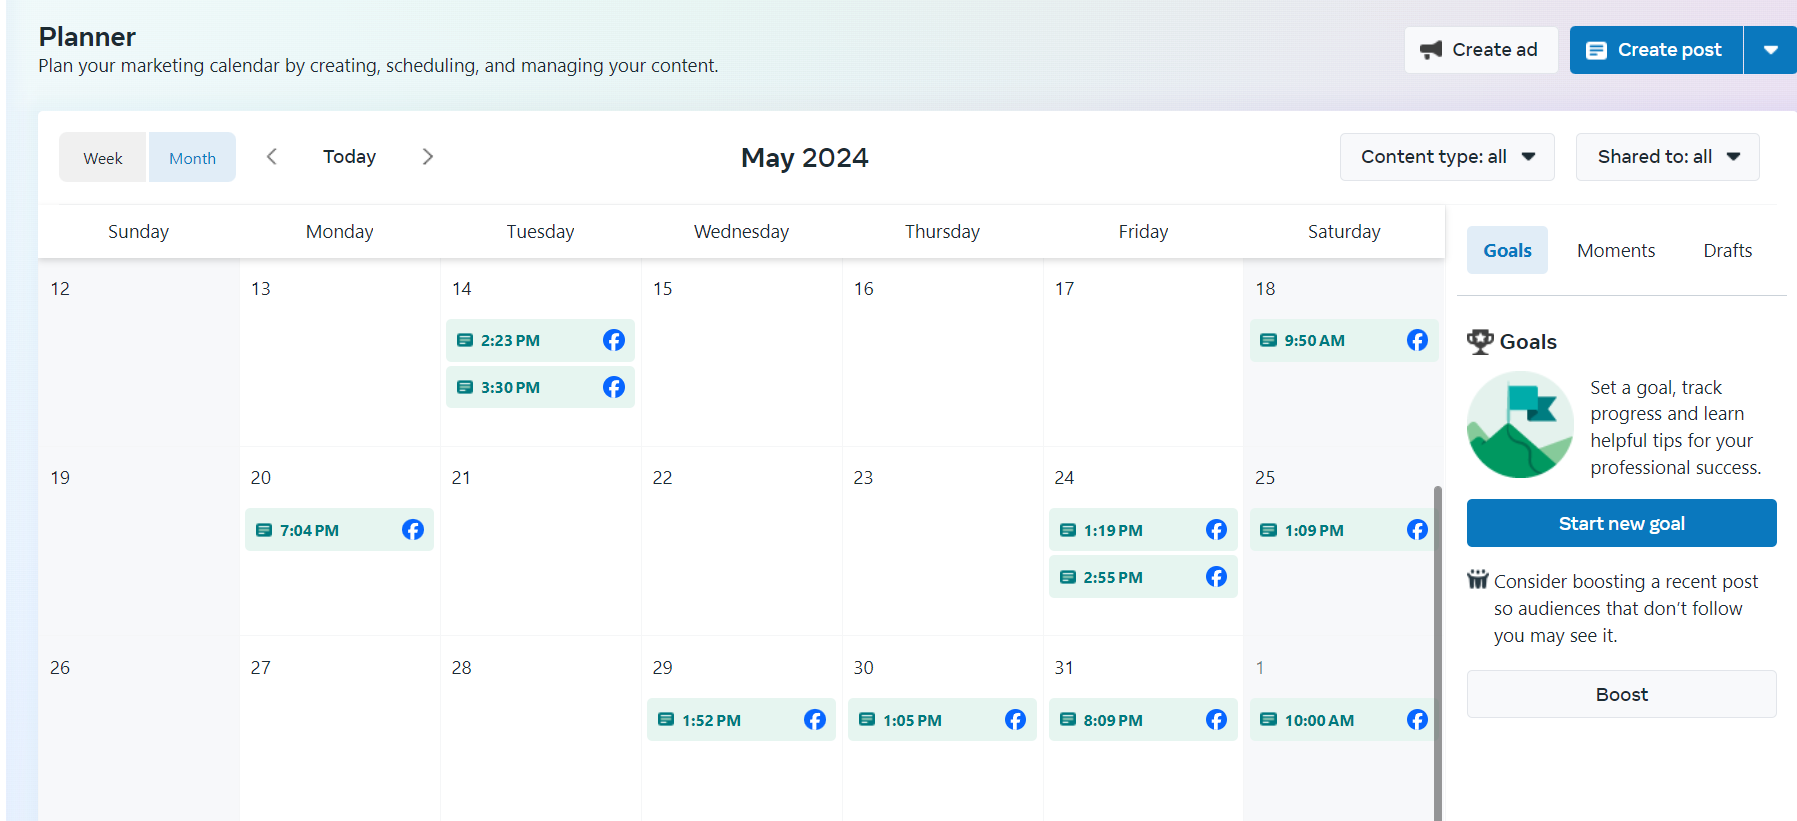Click the post icon on the 1:52 PM entry
1797x821 pixels.
[666, 720]
